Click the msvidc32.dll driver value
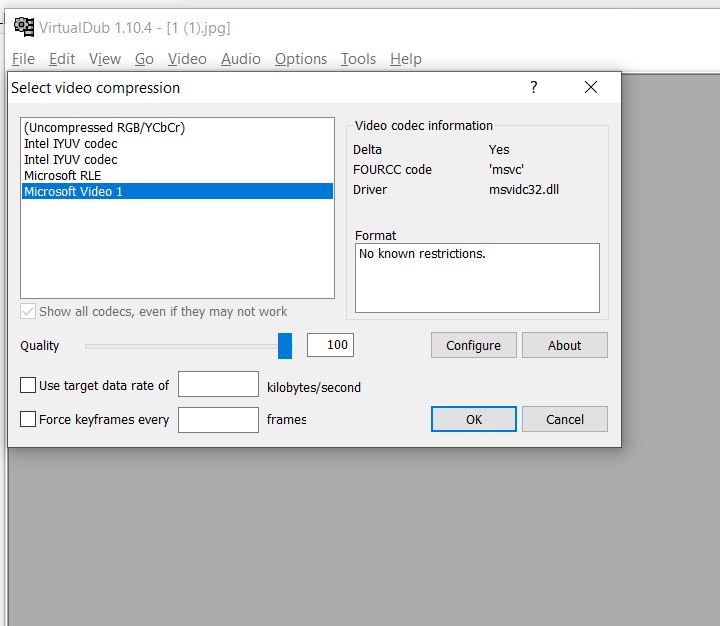Screen dimensions: 720x626 click(524, 190)
